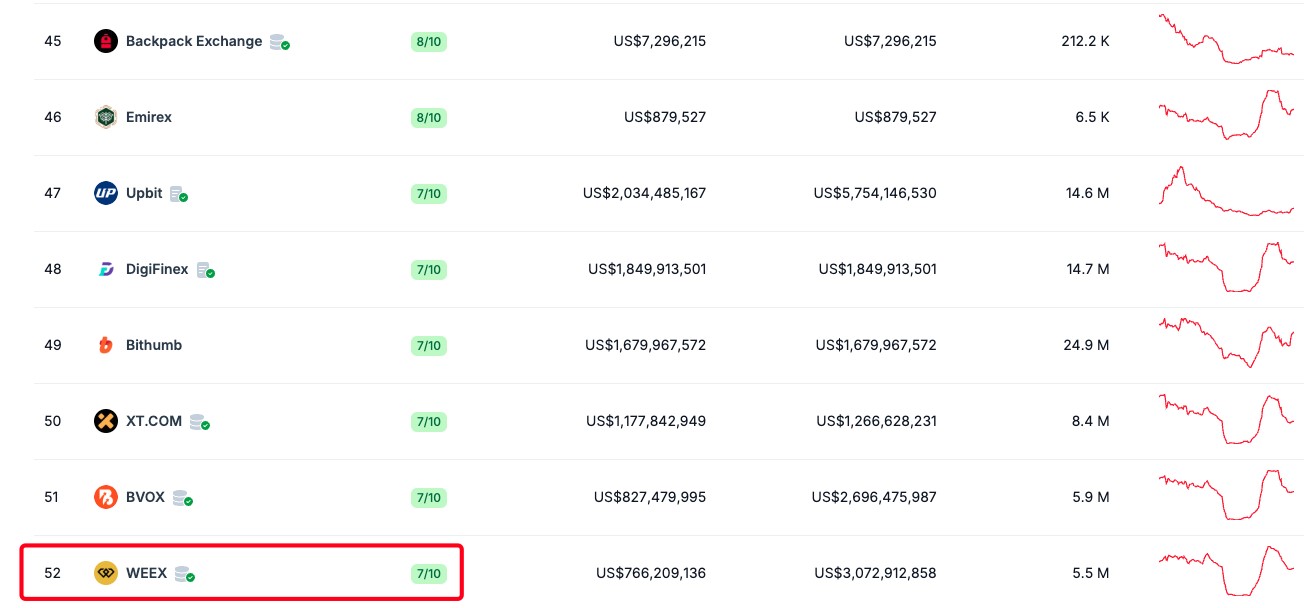Click Upbit's 7-day volume sparkline chart
This screenshot has width=1309, height=608.
coord(1226,192)
